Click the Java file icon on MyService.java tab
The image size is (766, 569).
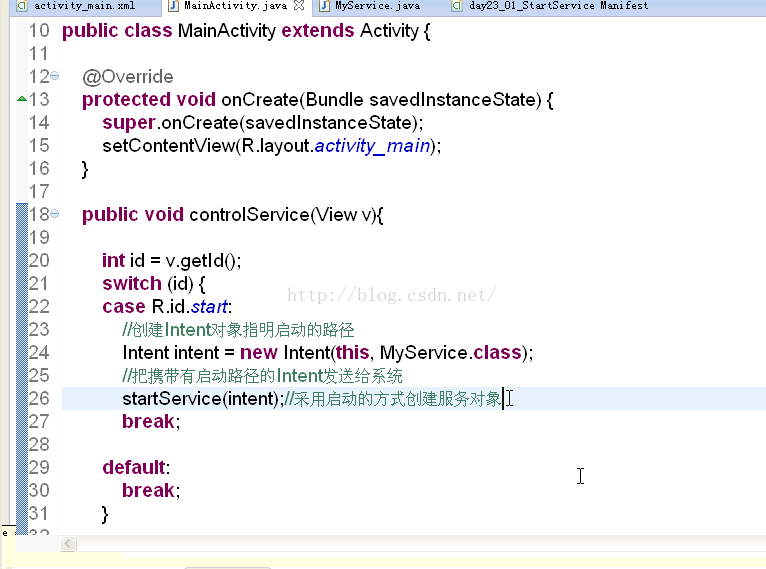tap(324, 6)
